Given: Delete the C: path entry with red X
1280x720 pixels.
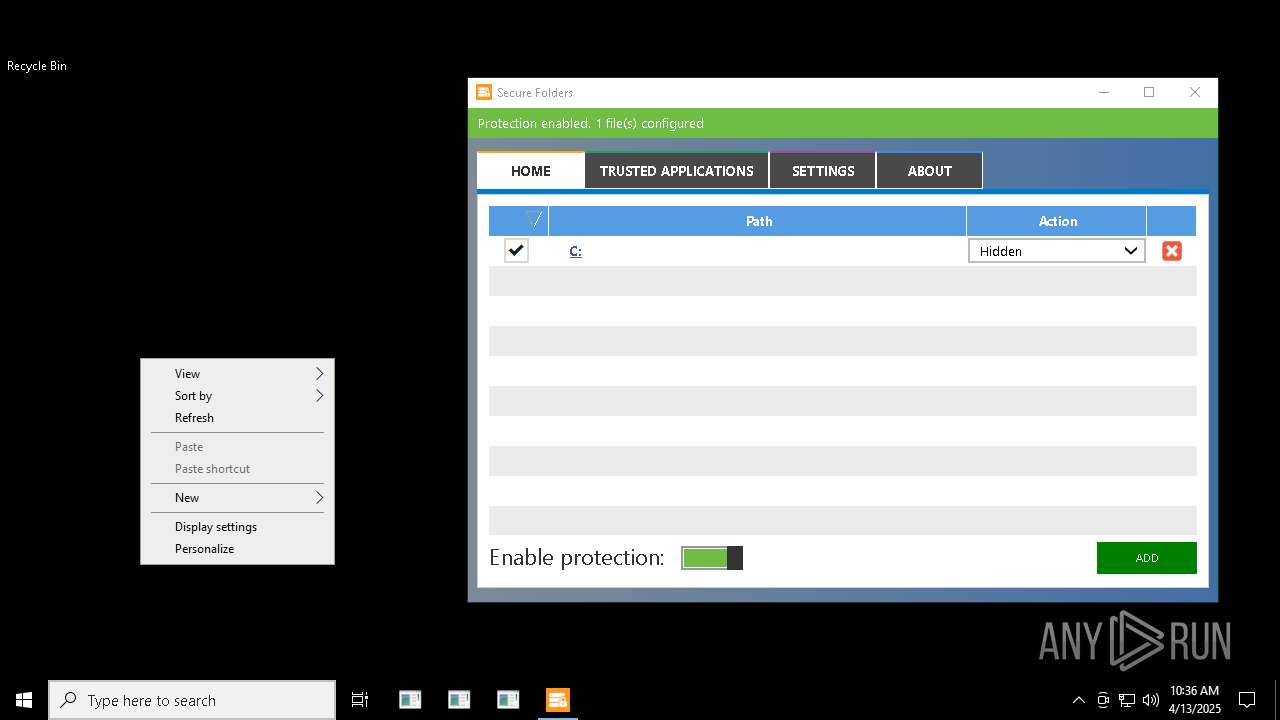Looking at the screenshot, I should (x=1171, y=251).
